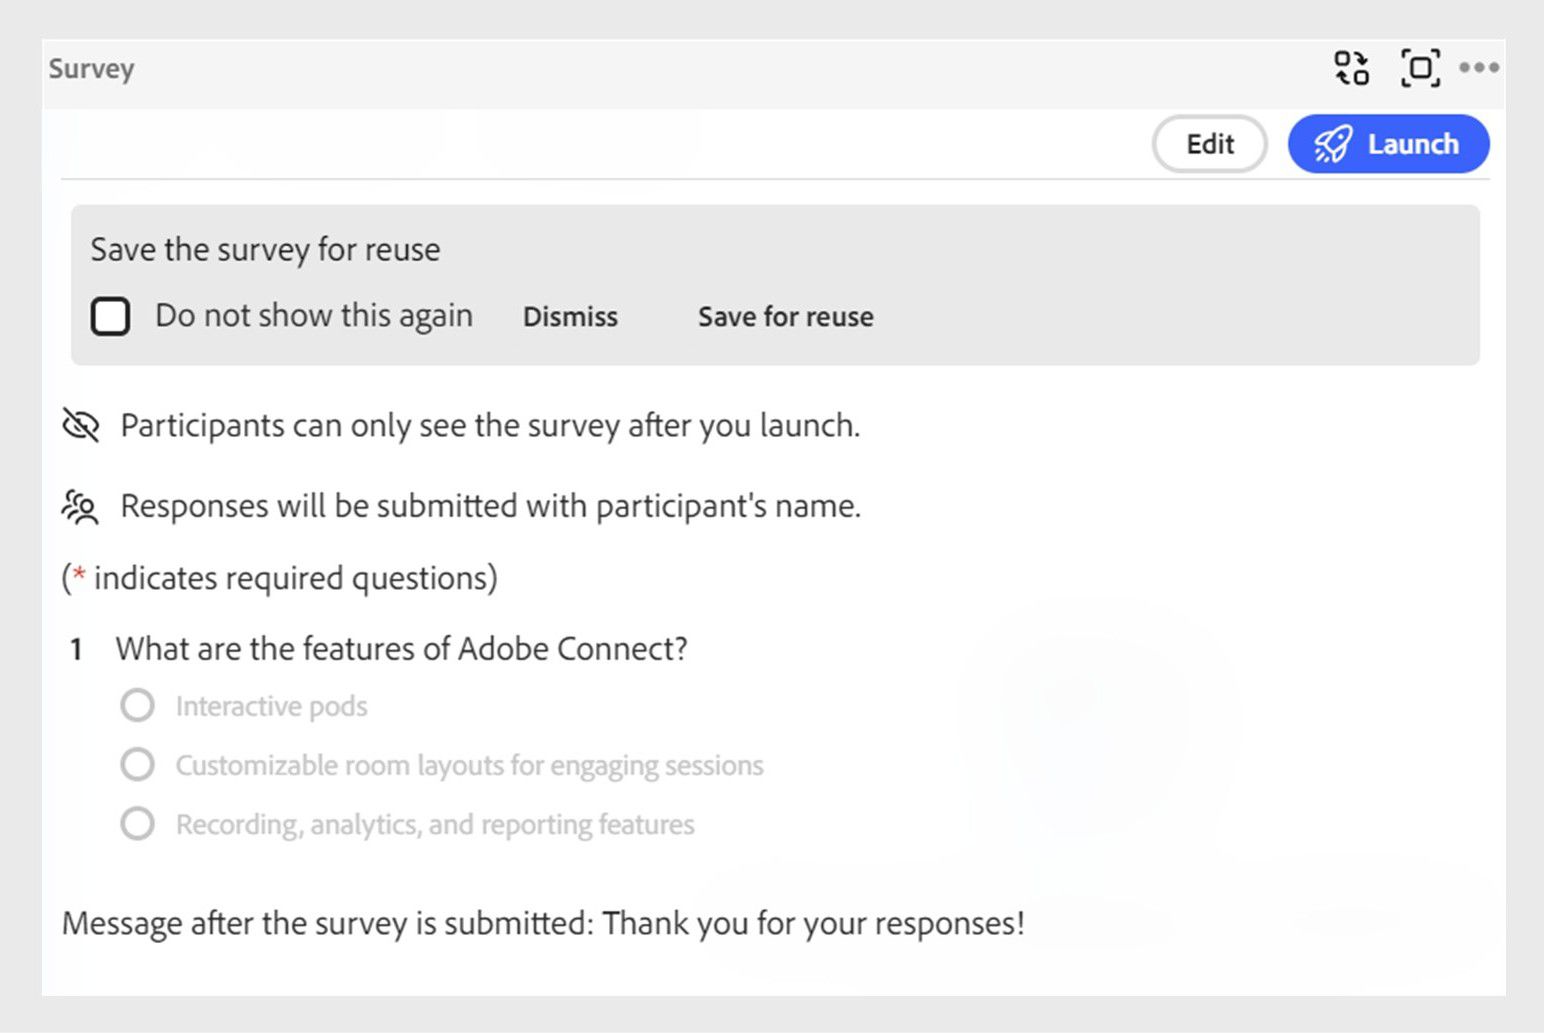Click question text about Adobe Connect features
1544x1033 pixels.
click(x=401, y=649)
